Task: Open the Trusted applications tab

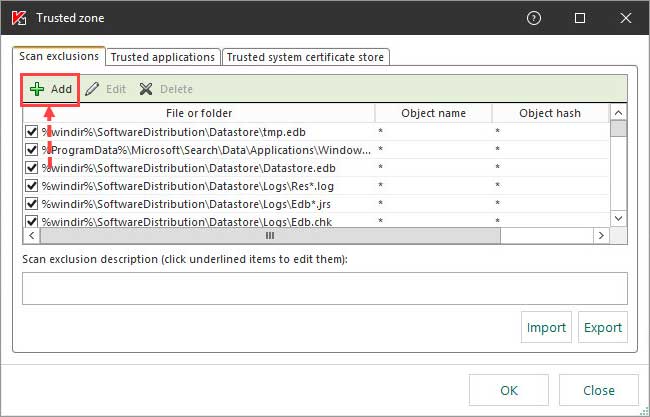Action: click(163, 57)
